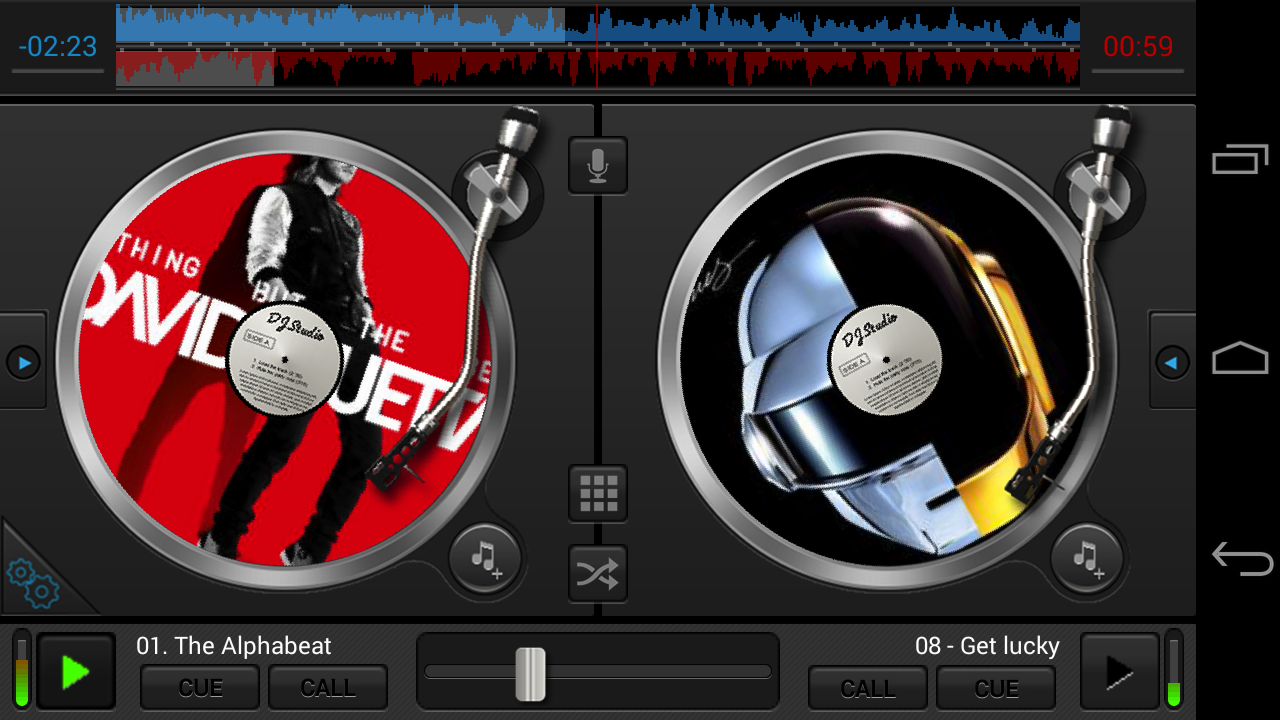
Task: Click the right deck CALL button
Action: (x=868, y=688)
